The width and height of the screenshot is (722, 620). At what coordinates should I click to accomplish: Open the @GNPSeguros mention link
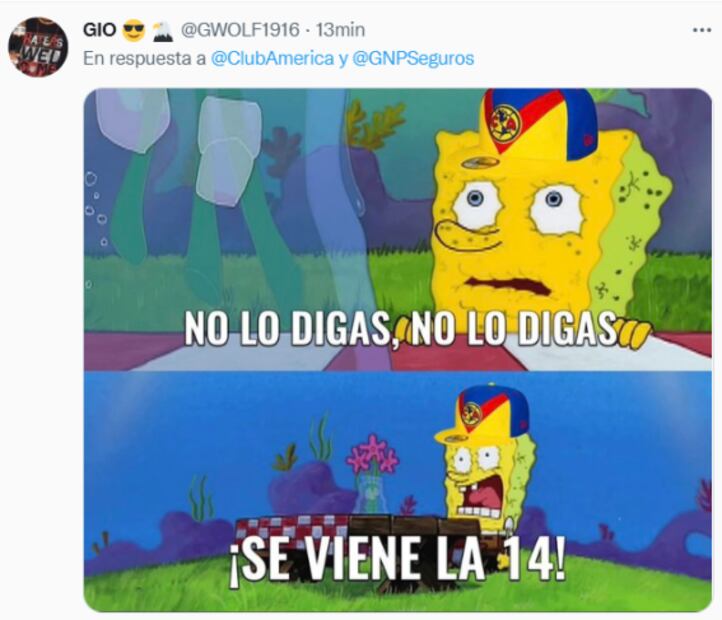tap(413, 58)
